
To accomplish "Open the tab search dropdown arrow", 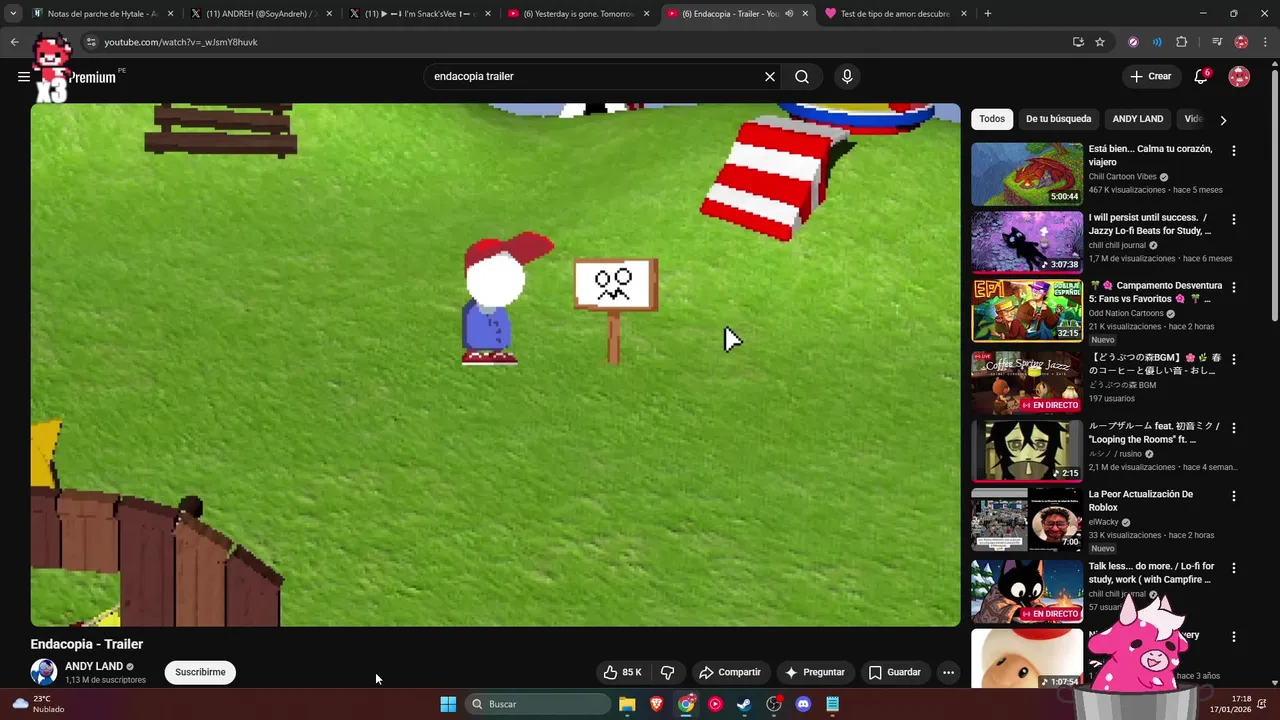I will (x=13, y=14).
